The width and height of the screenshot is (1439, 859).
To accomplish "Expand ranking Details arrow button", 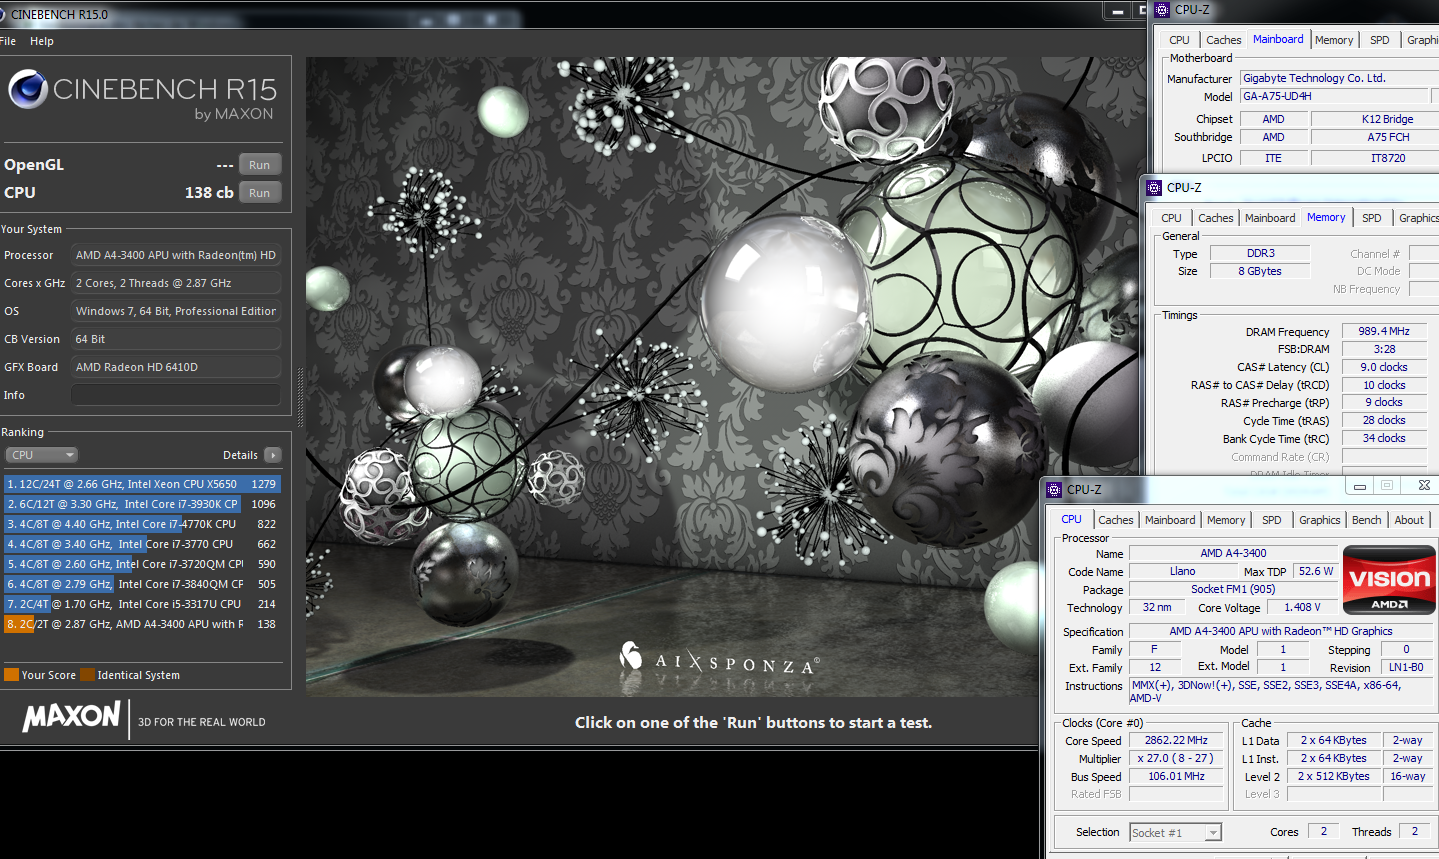I will point(273,455).
